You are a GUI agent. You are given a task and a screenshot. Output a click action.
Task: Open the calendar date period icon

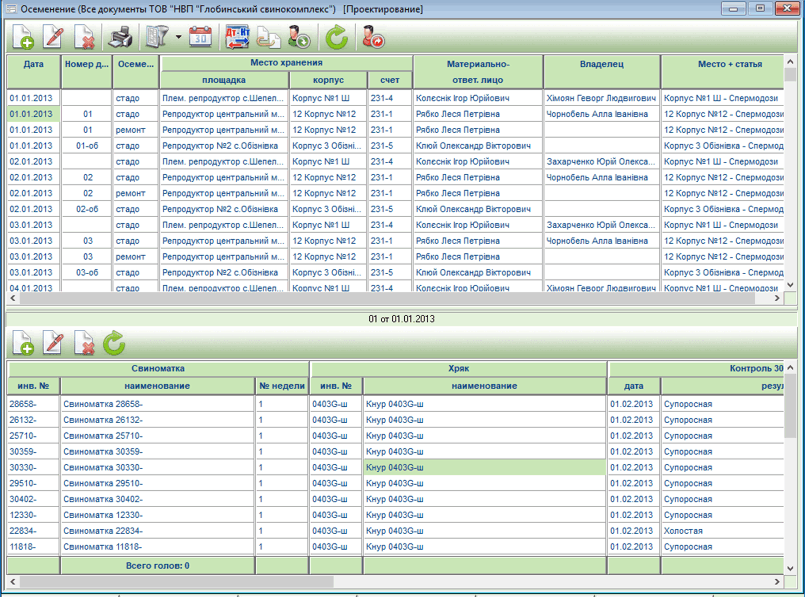coord(201,38)
